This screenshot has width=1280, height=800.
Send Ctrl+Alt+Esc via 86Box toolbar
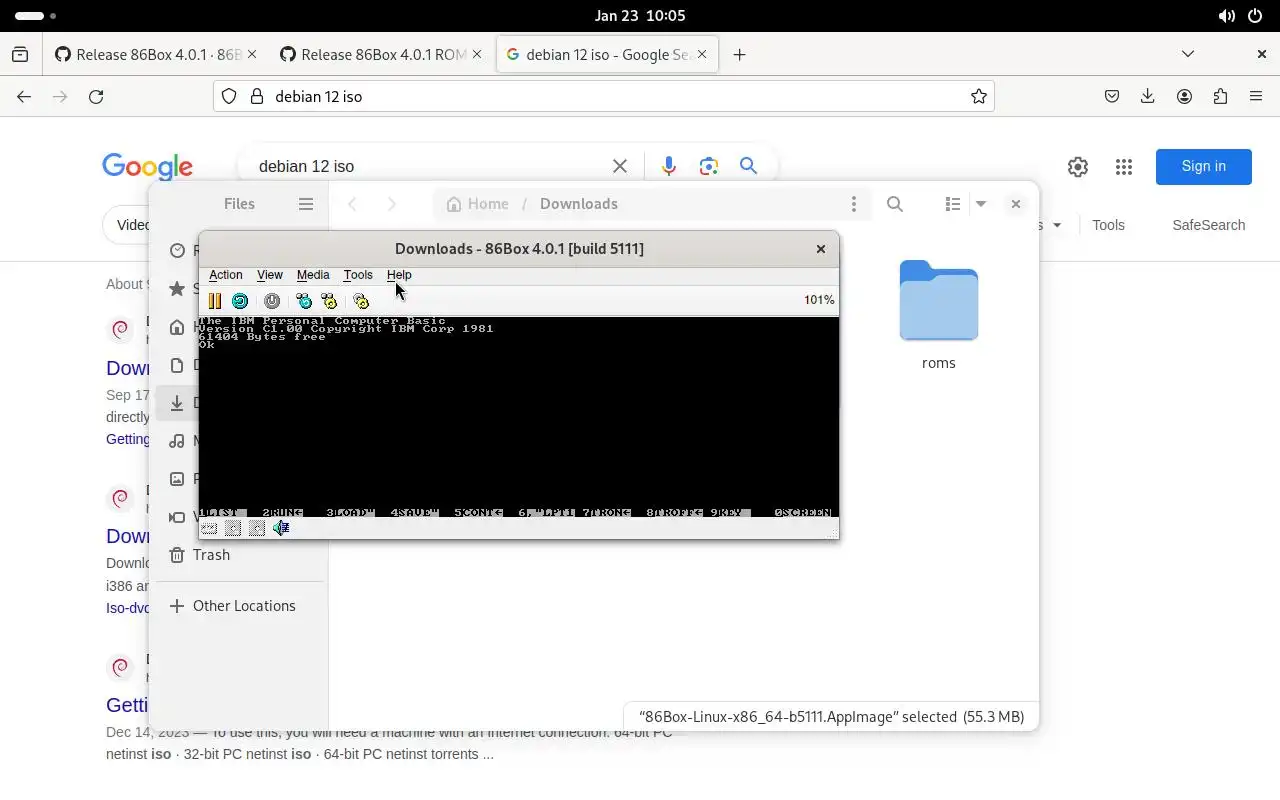coord(329,301)
